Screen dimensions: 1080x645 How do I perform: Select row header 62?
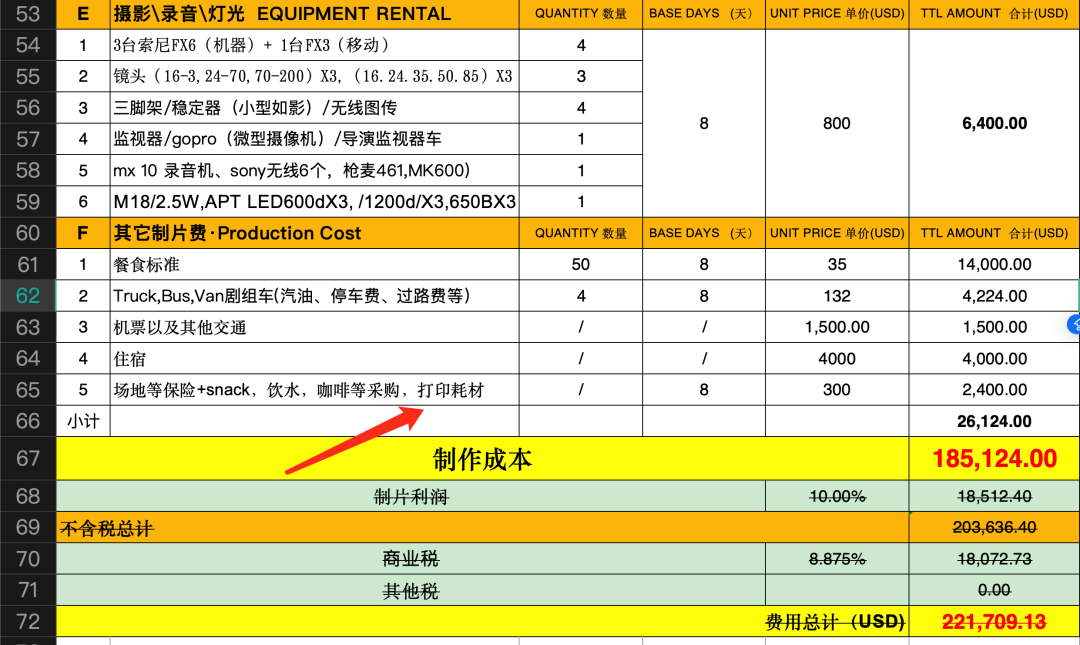(28, 296)
